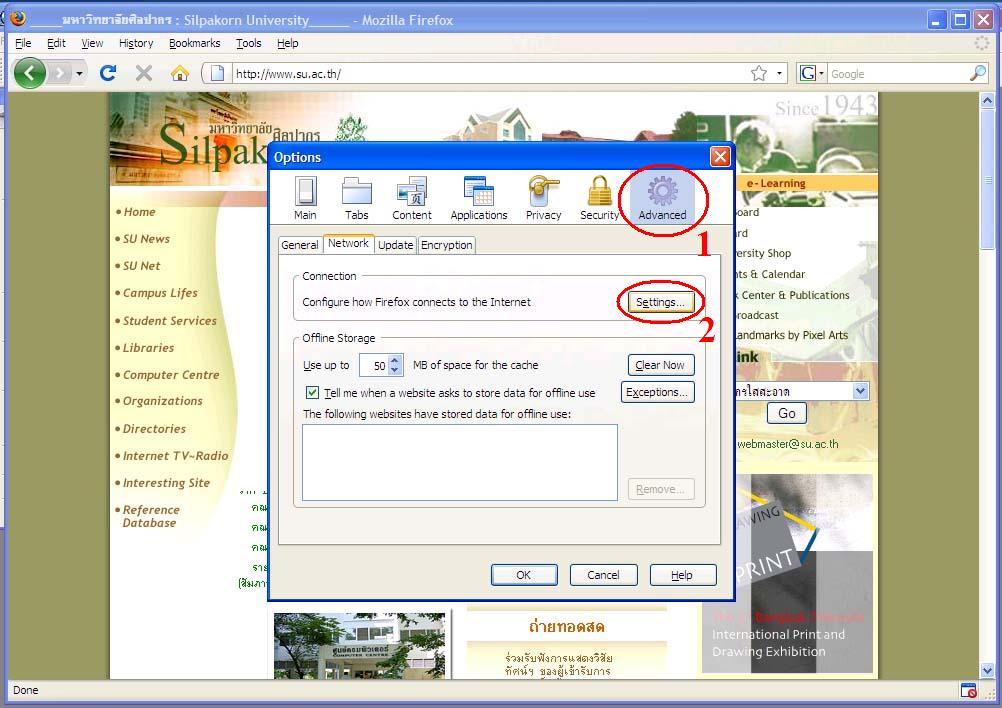Expand the webpage quick link dropdown
This screenshot has height=708, width=1002.
point(860,391)
